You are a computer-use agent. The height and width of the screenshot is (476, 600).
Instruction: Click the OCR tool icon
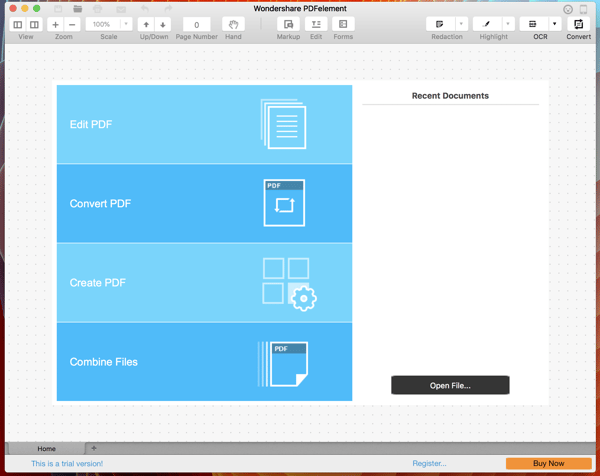point(533,24)
